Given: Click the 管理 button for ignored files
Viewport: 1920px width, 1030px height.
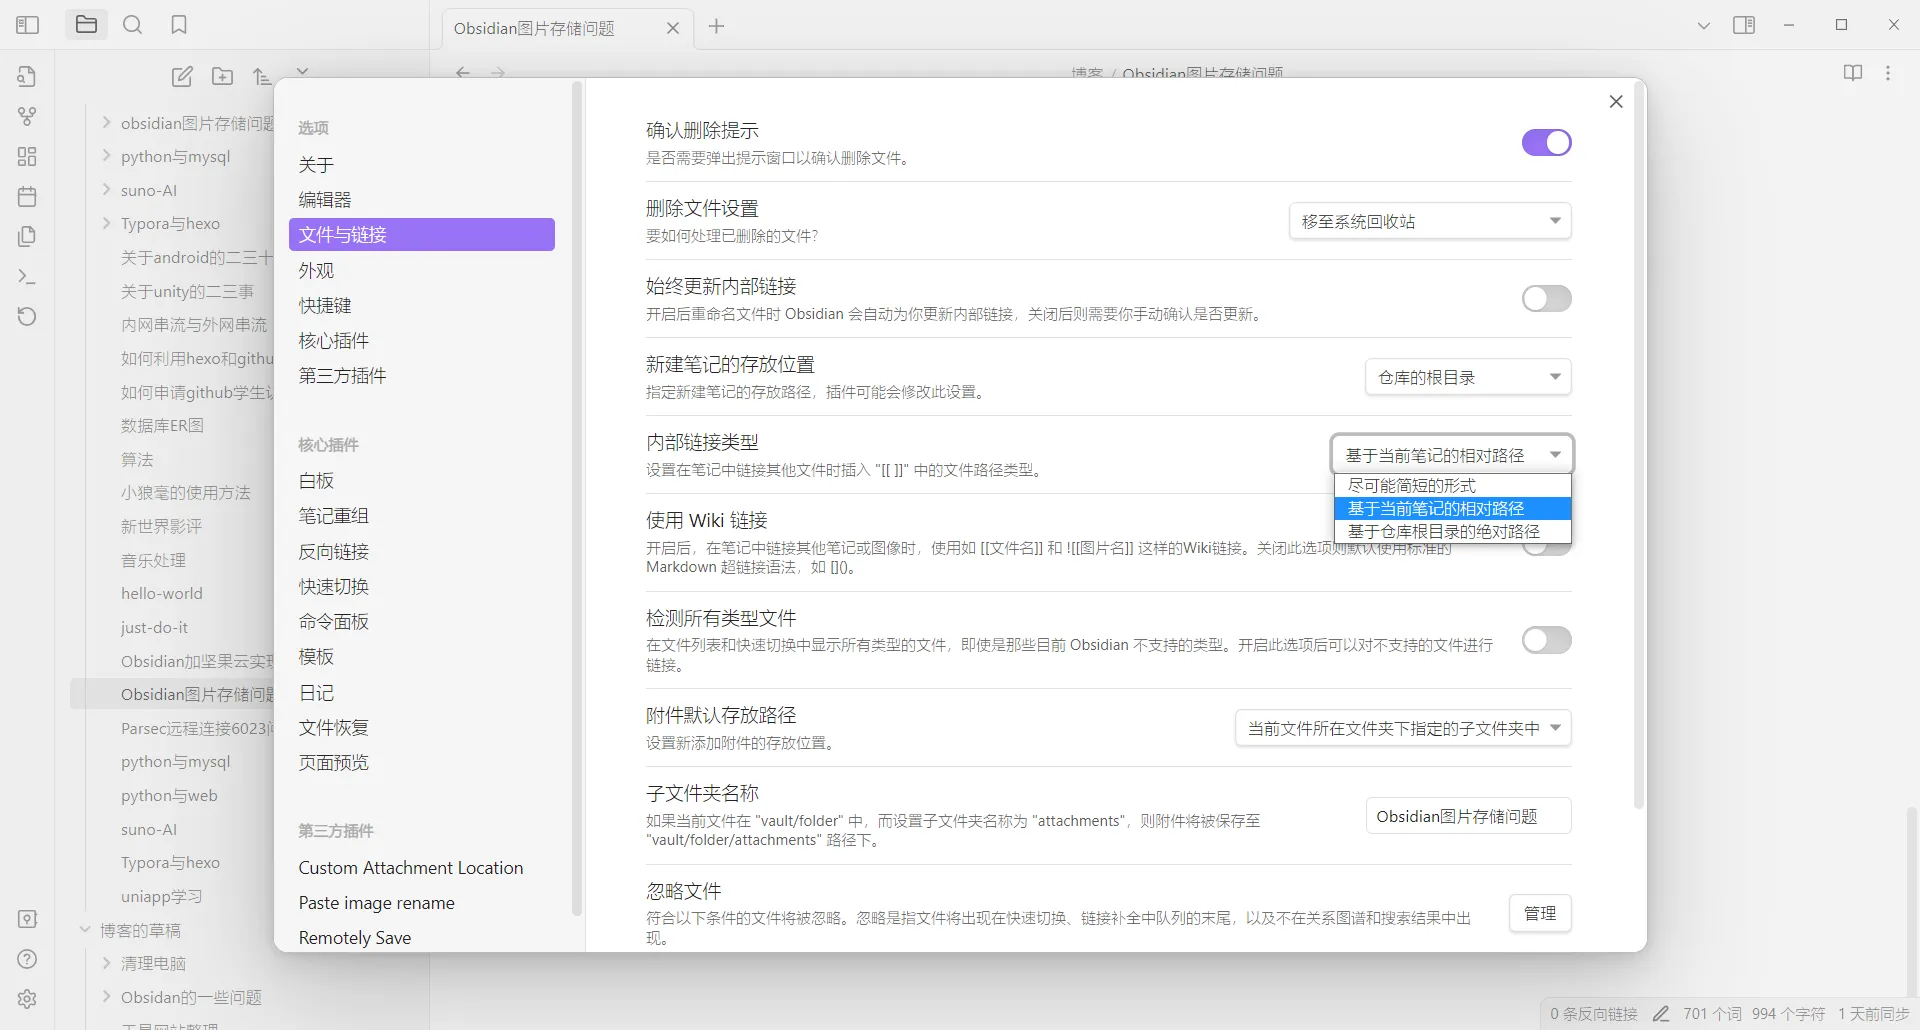Looking at the screenshot, I should click(x=1540, y=913).
